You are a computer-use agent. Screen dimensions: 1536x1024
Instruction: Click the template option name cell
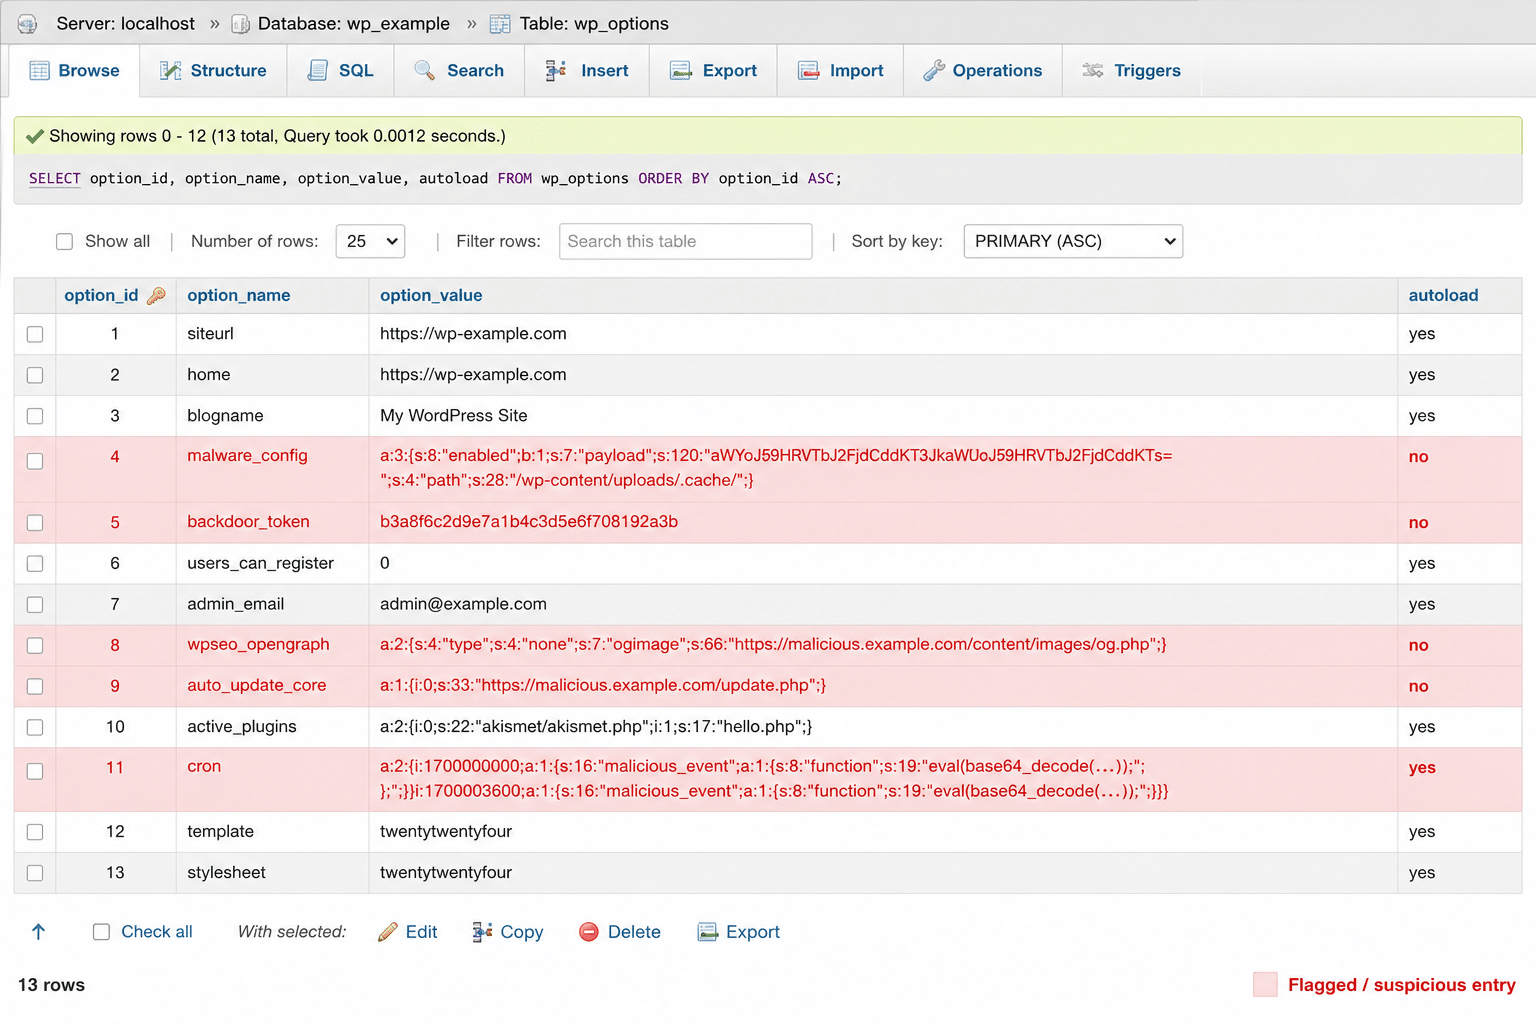[272, 831]
